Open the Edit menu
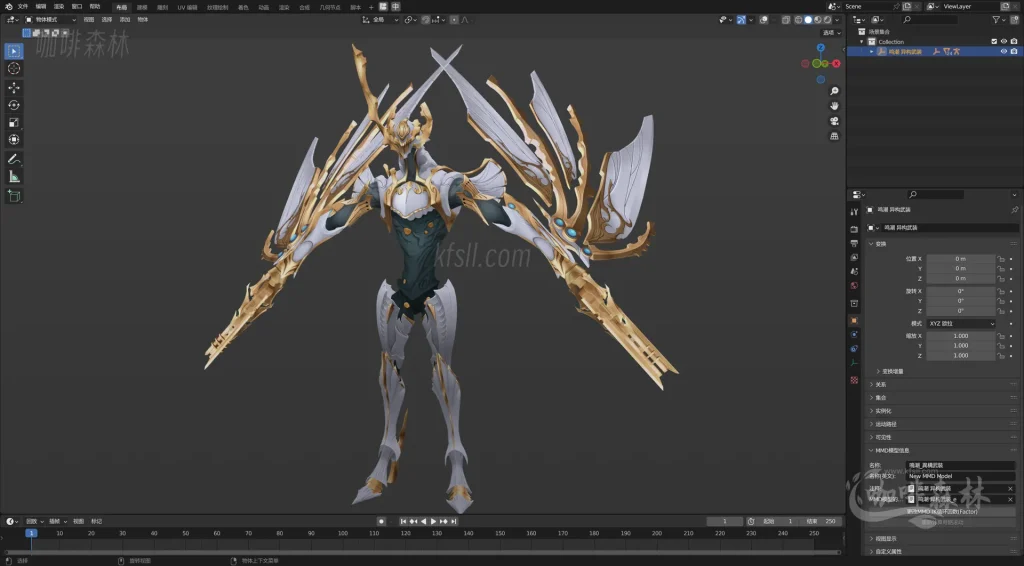 (41, 7)
